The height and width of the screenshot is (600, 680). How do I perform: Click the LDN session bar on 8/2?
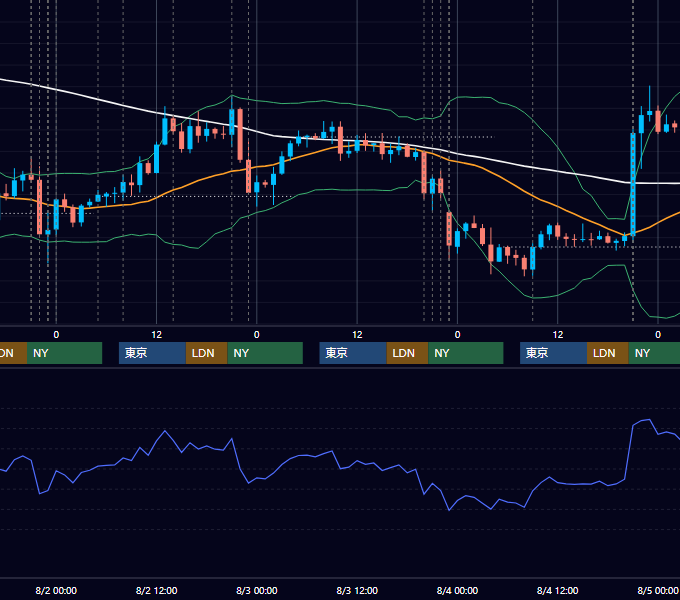pos(206,353)
